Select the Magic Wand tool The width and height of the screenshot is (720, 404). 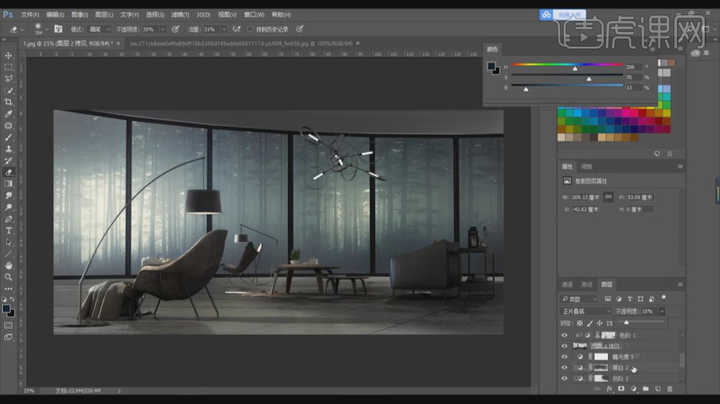click(8, 90)
